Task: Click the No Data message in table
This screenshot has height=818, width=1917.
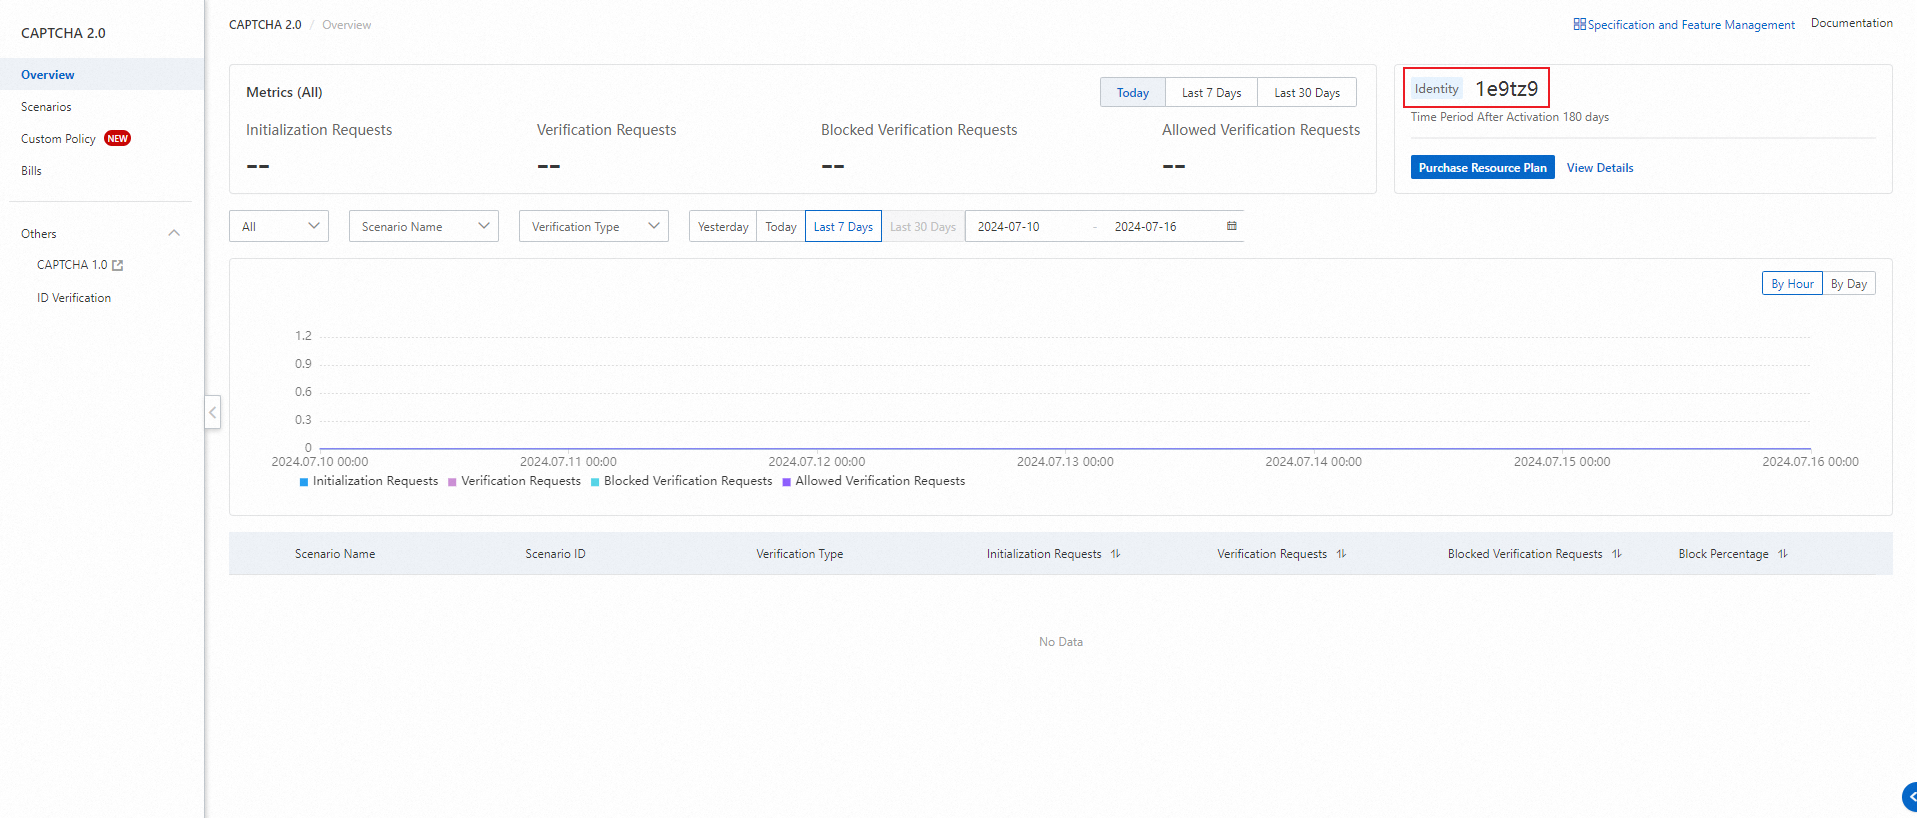Action: 1061,642
